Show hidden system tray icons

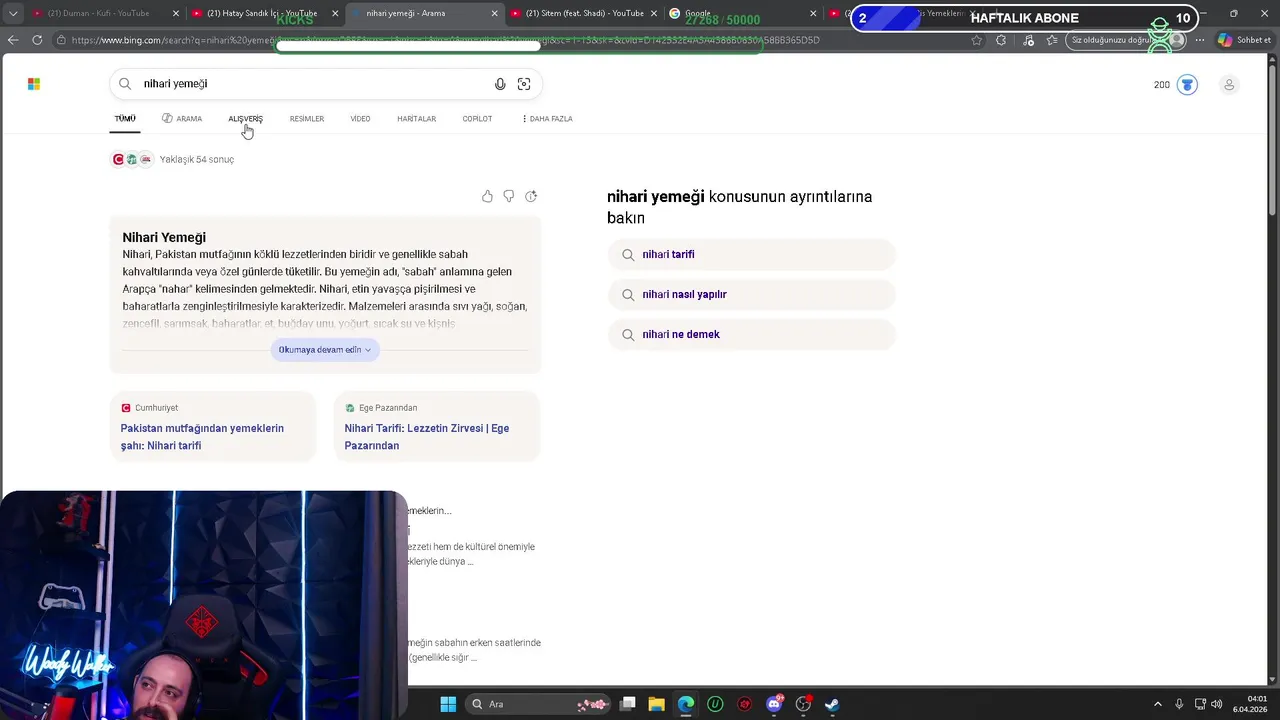[1158, 704]
